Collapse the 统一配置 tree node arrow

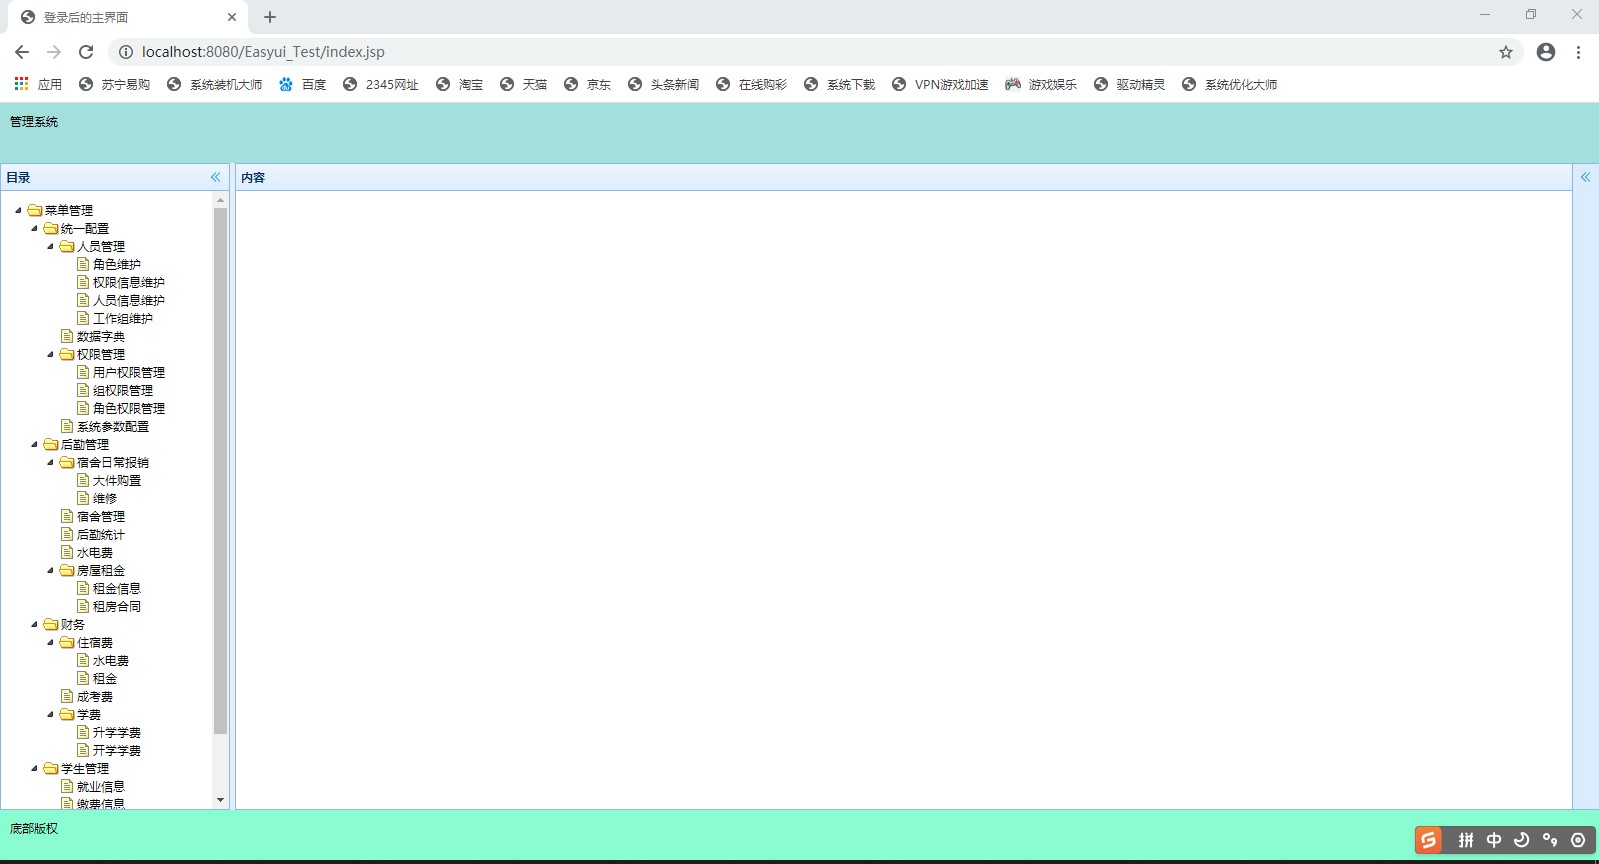pyautogui.click(x=34, y=228)
